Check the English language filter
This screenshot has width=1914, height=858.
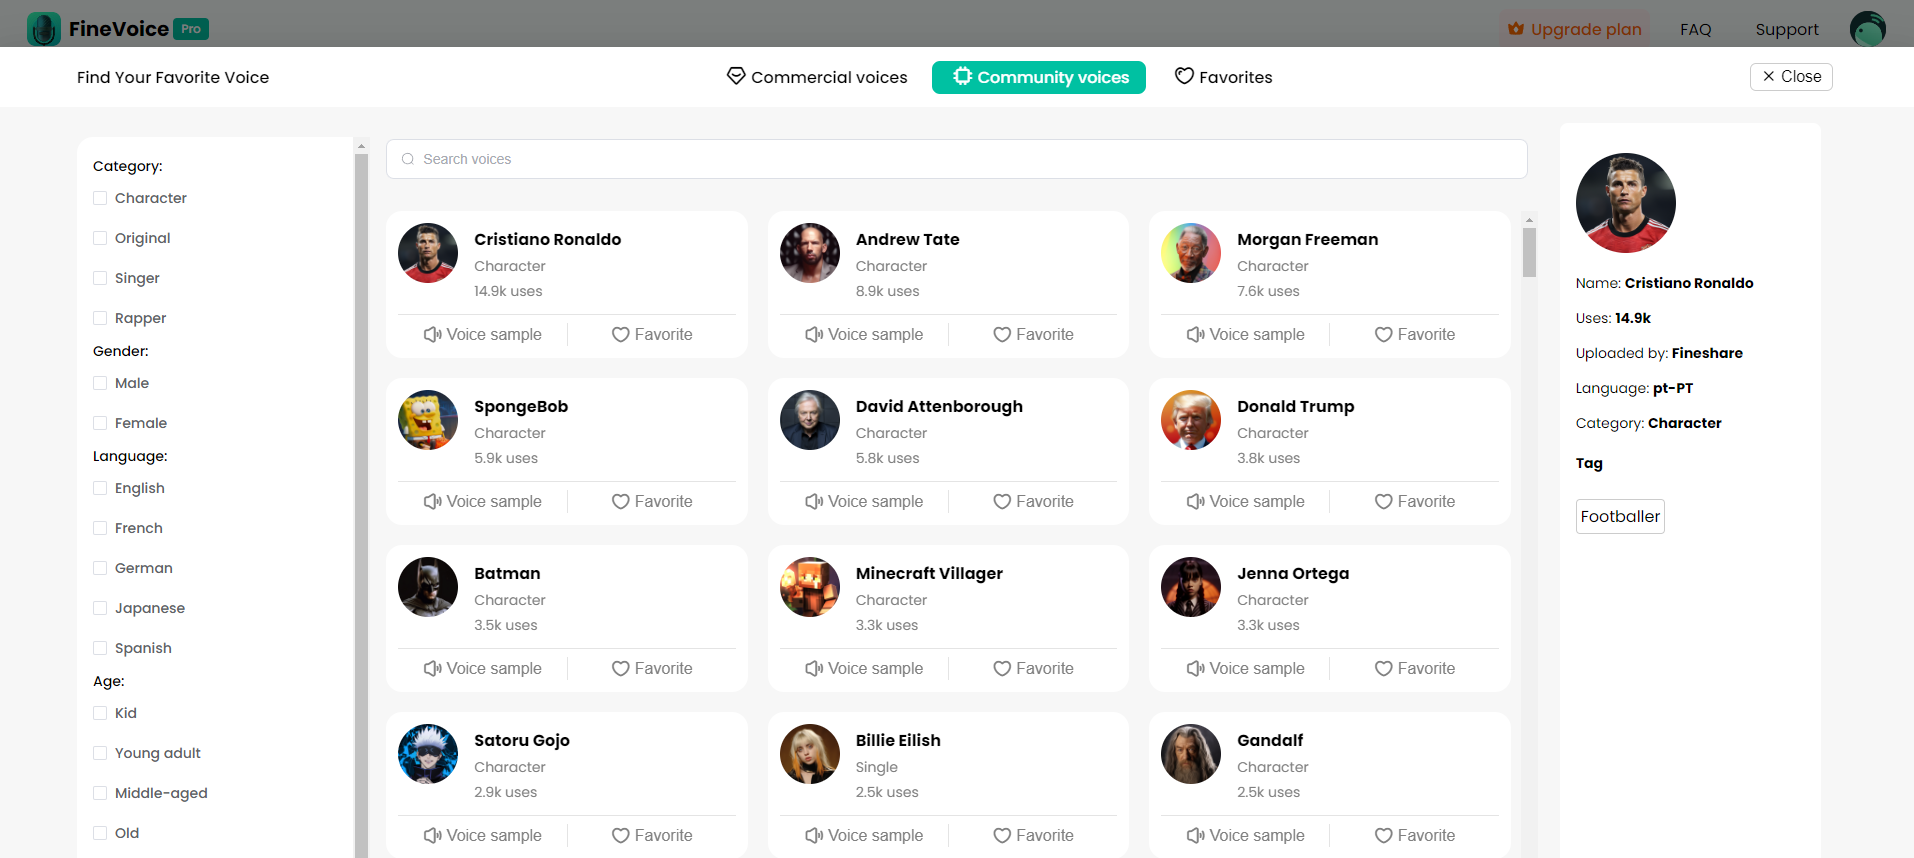pyautogui.click(x=100, y=488)
